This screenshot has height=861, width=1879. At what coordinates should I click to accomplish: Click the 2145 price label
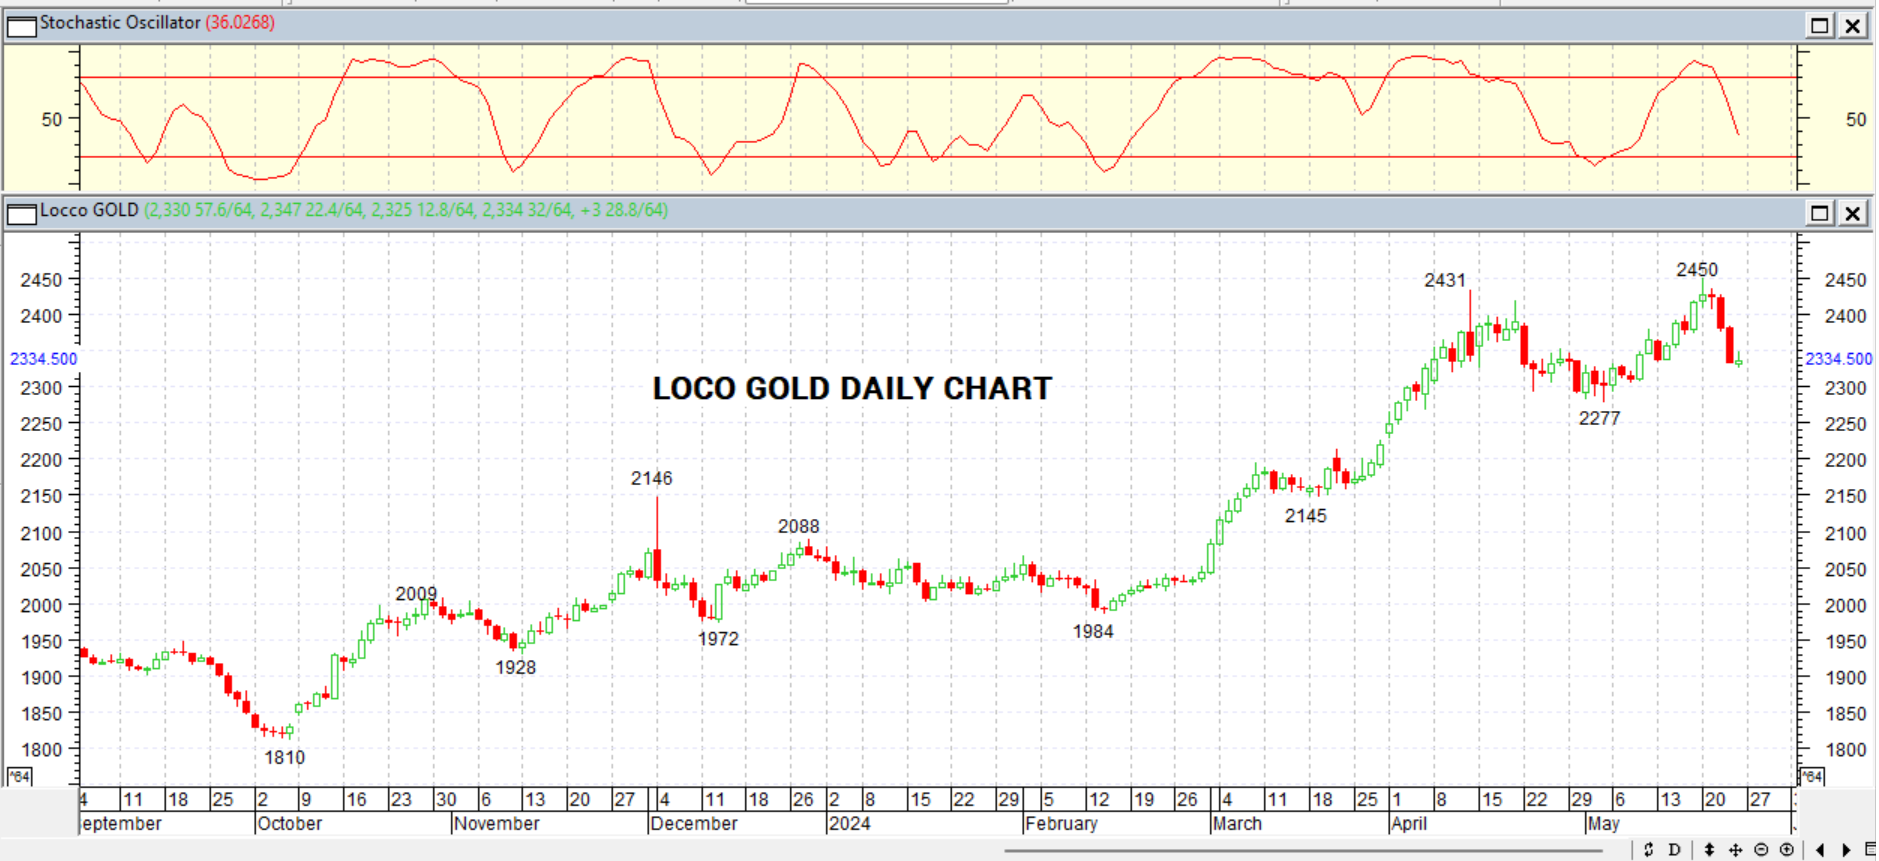(1306, 516)
